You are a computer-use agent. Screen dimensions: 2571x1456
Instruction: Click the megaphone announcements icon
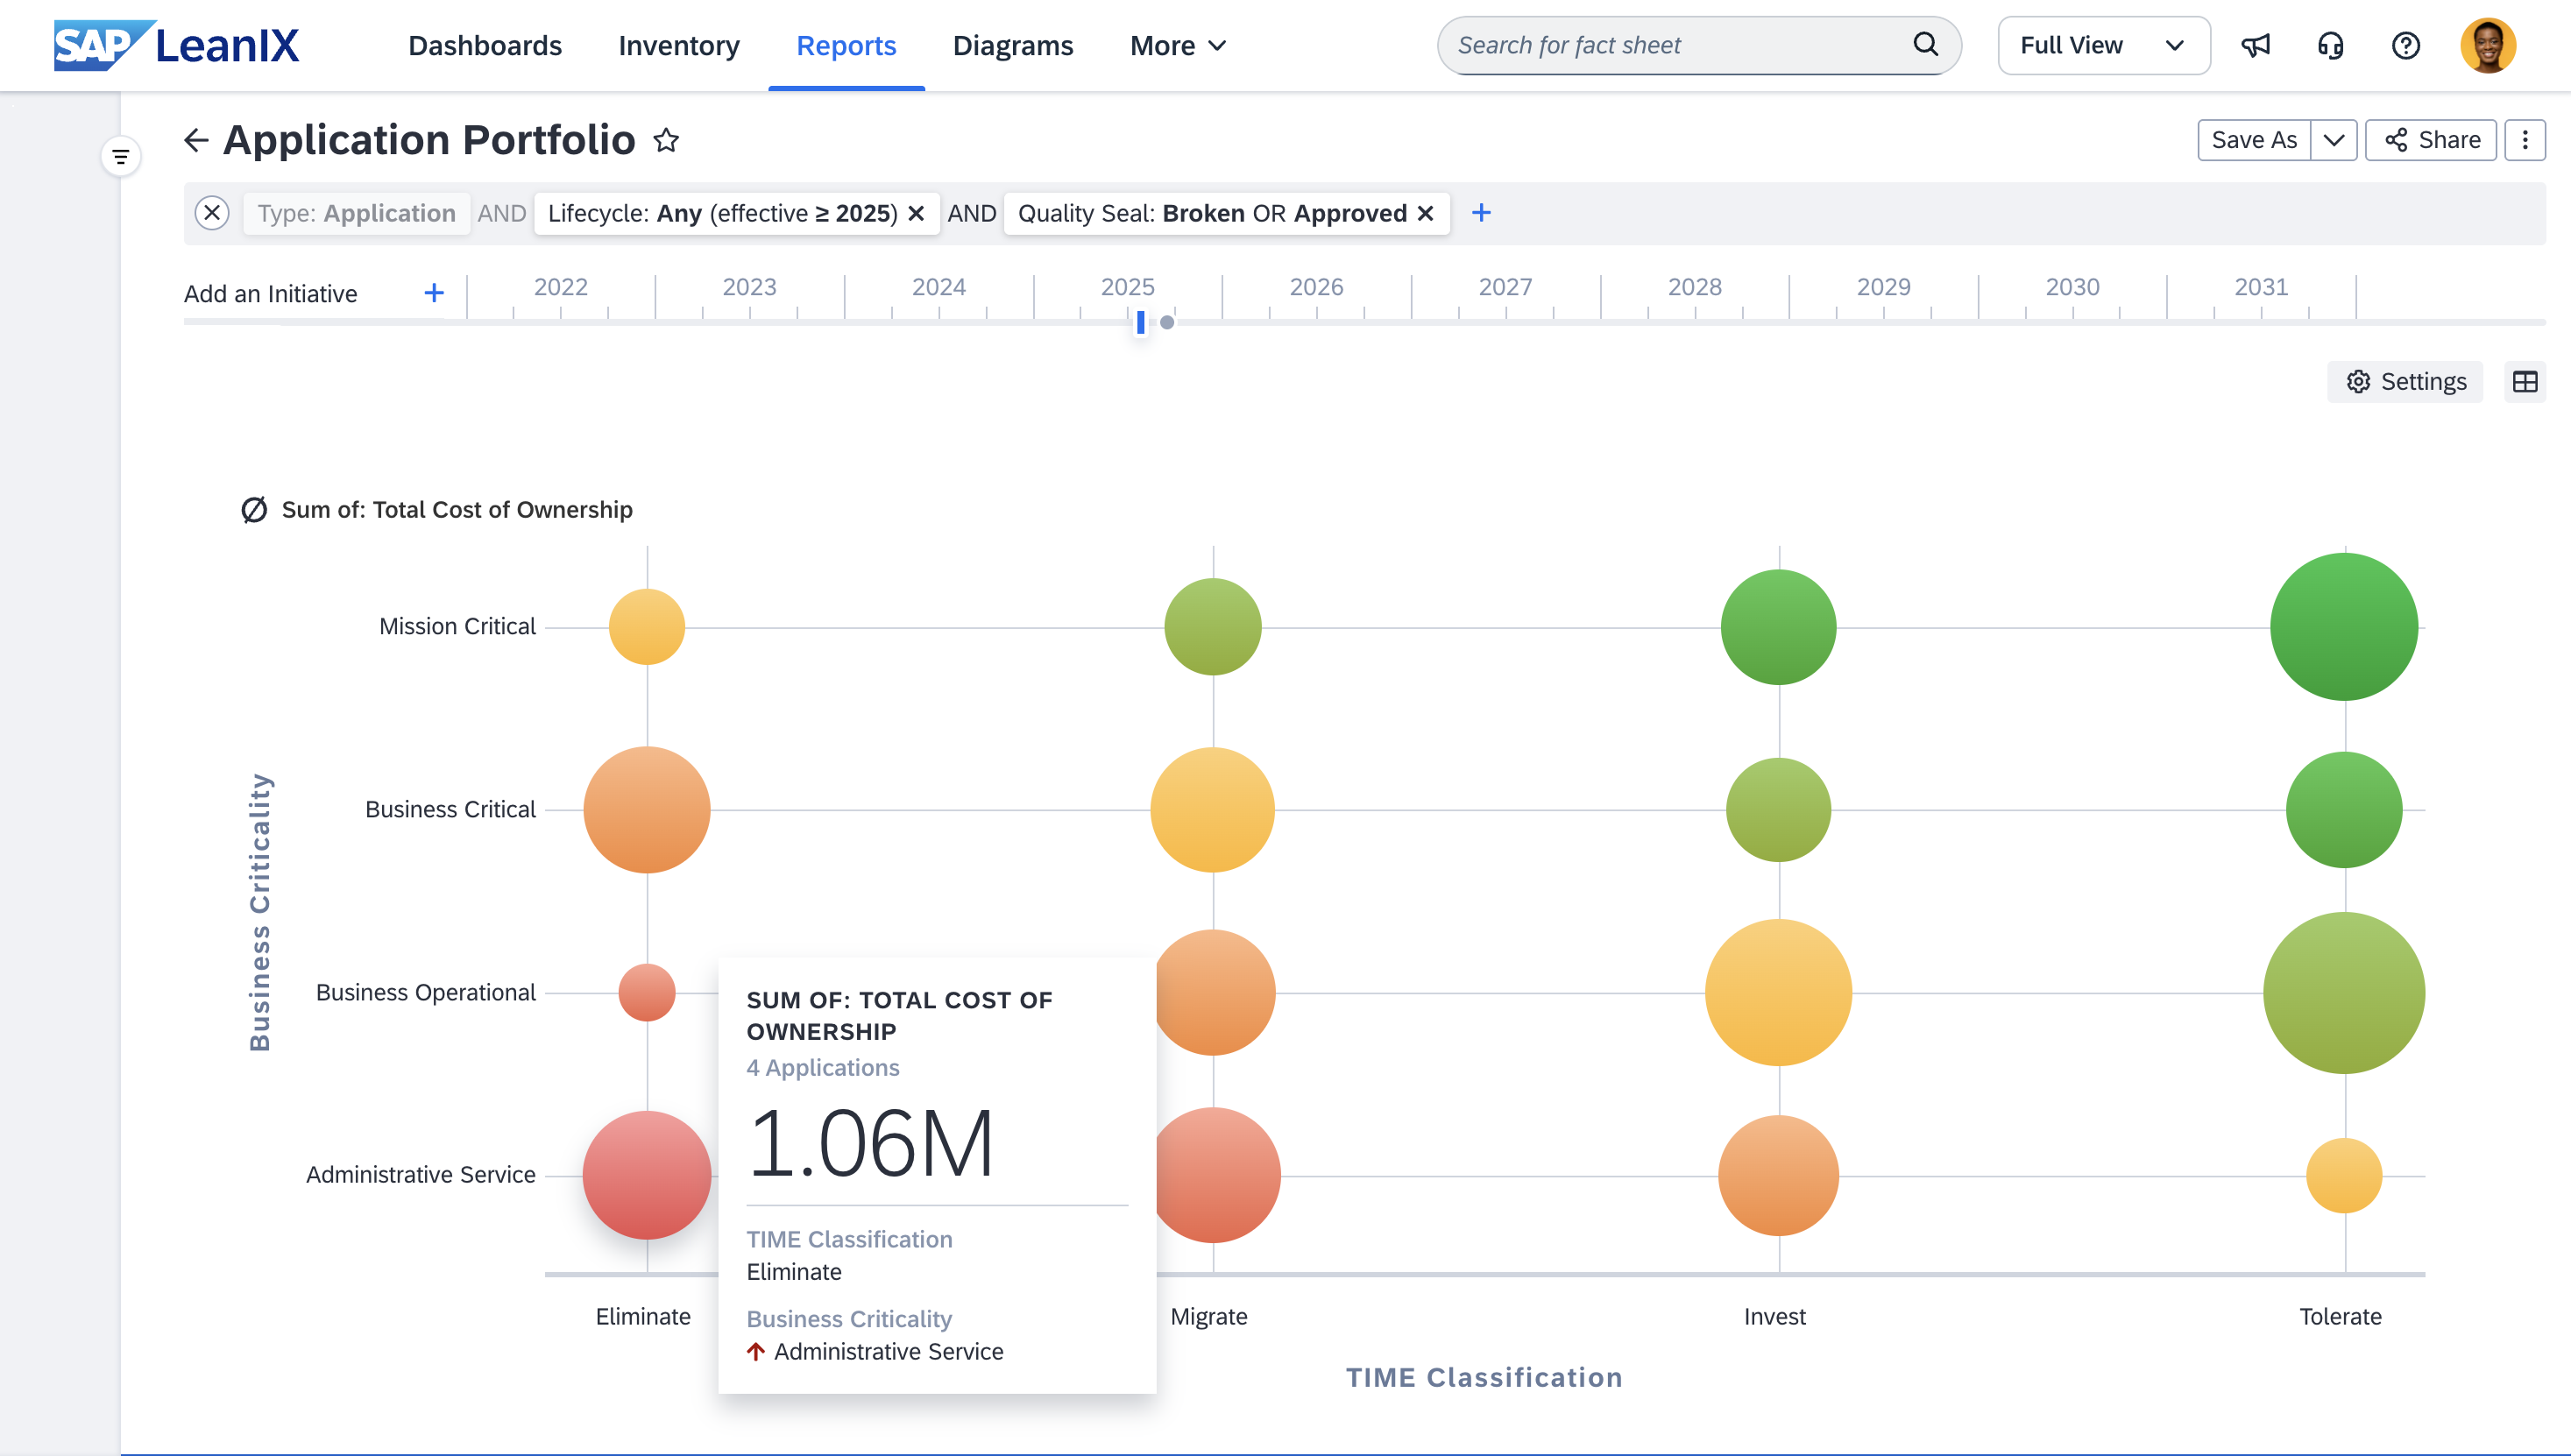click(x=2256, y=45)
